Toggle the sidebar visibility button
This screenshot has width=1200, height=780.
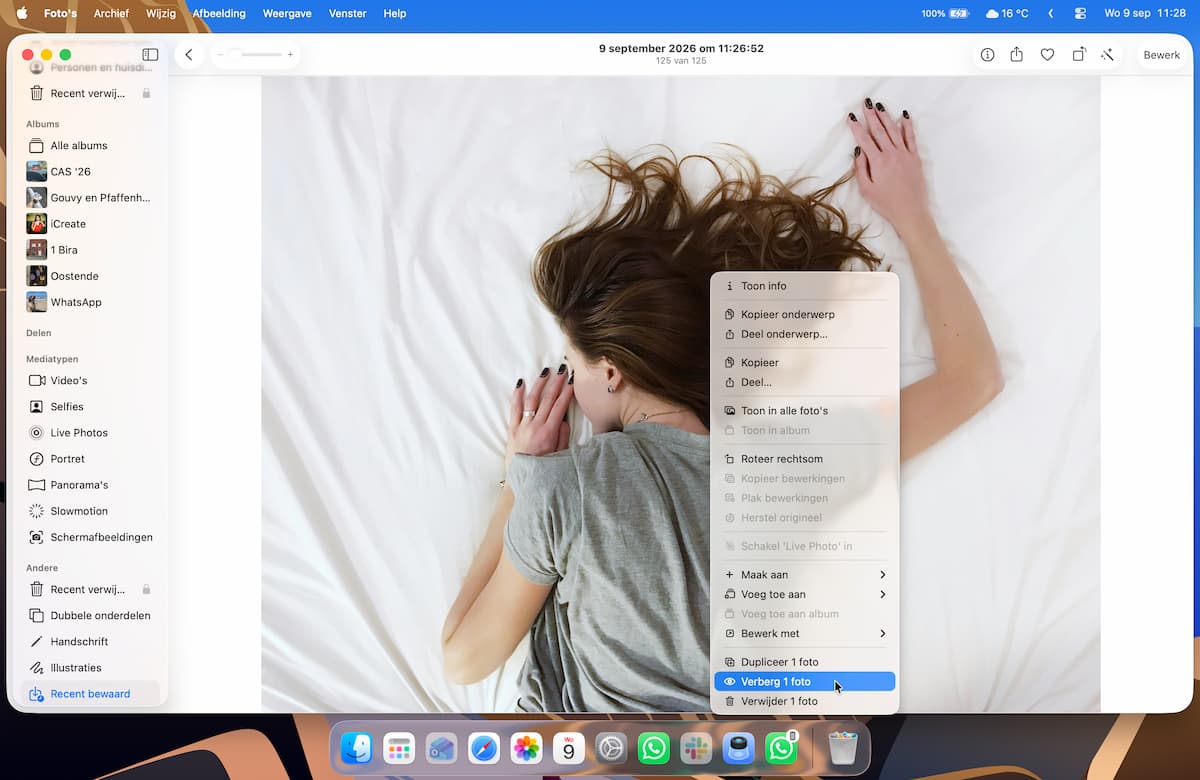(150, 55)
